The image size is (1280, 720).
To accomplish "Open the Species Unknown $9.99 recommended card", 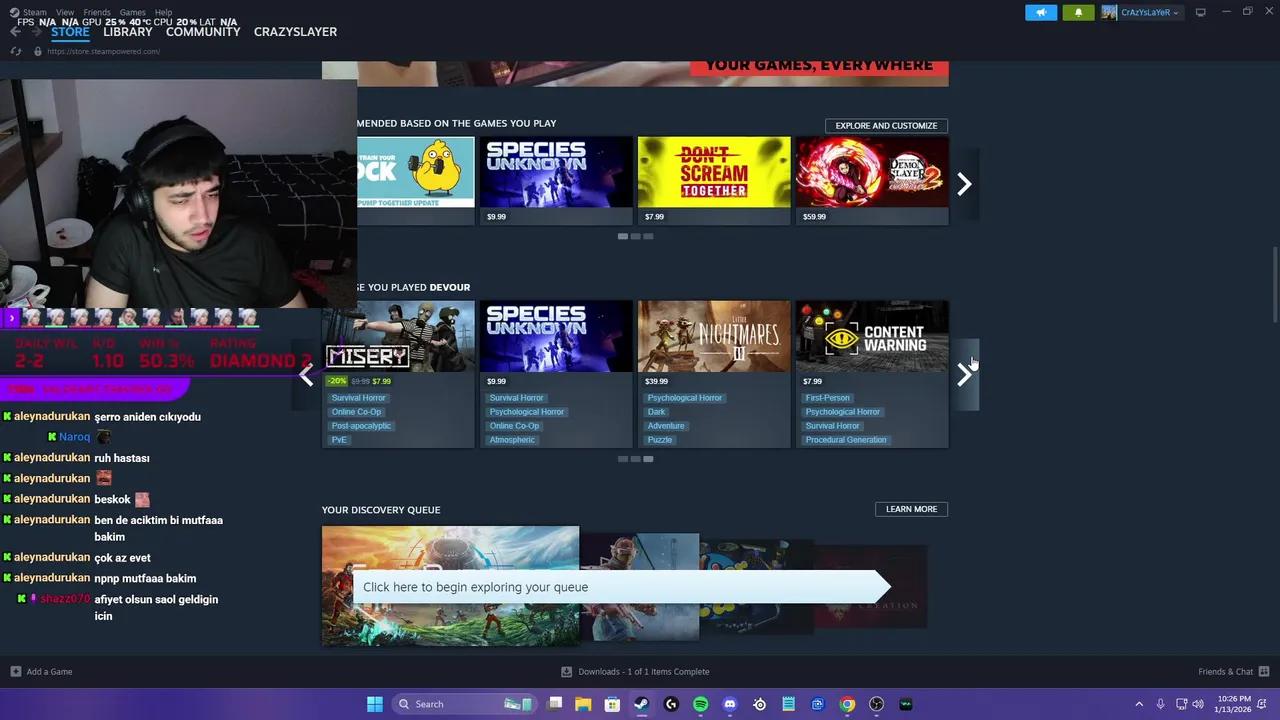I will (556, 180).
